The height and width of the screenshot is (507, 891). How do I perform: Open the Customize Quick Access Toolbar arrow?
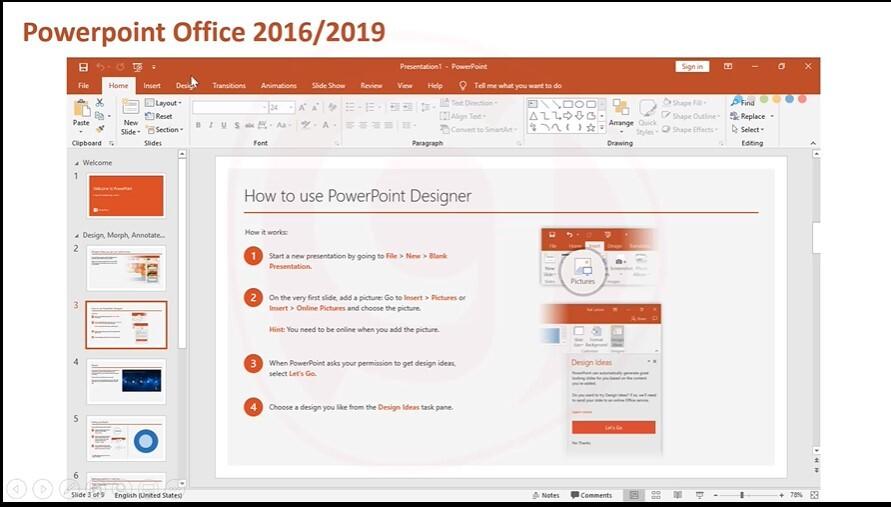(154, 67)
